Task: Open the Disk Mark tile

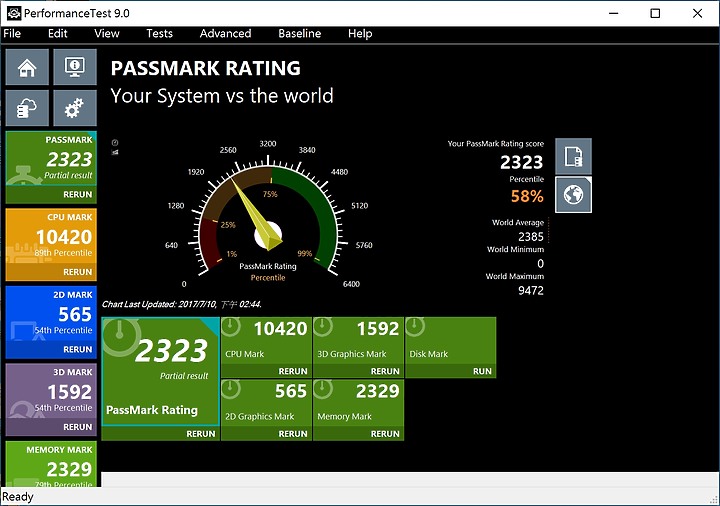Action: (451, 341)
